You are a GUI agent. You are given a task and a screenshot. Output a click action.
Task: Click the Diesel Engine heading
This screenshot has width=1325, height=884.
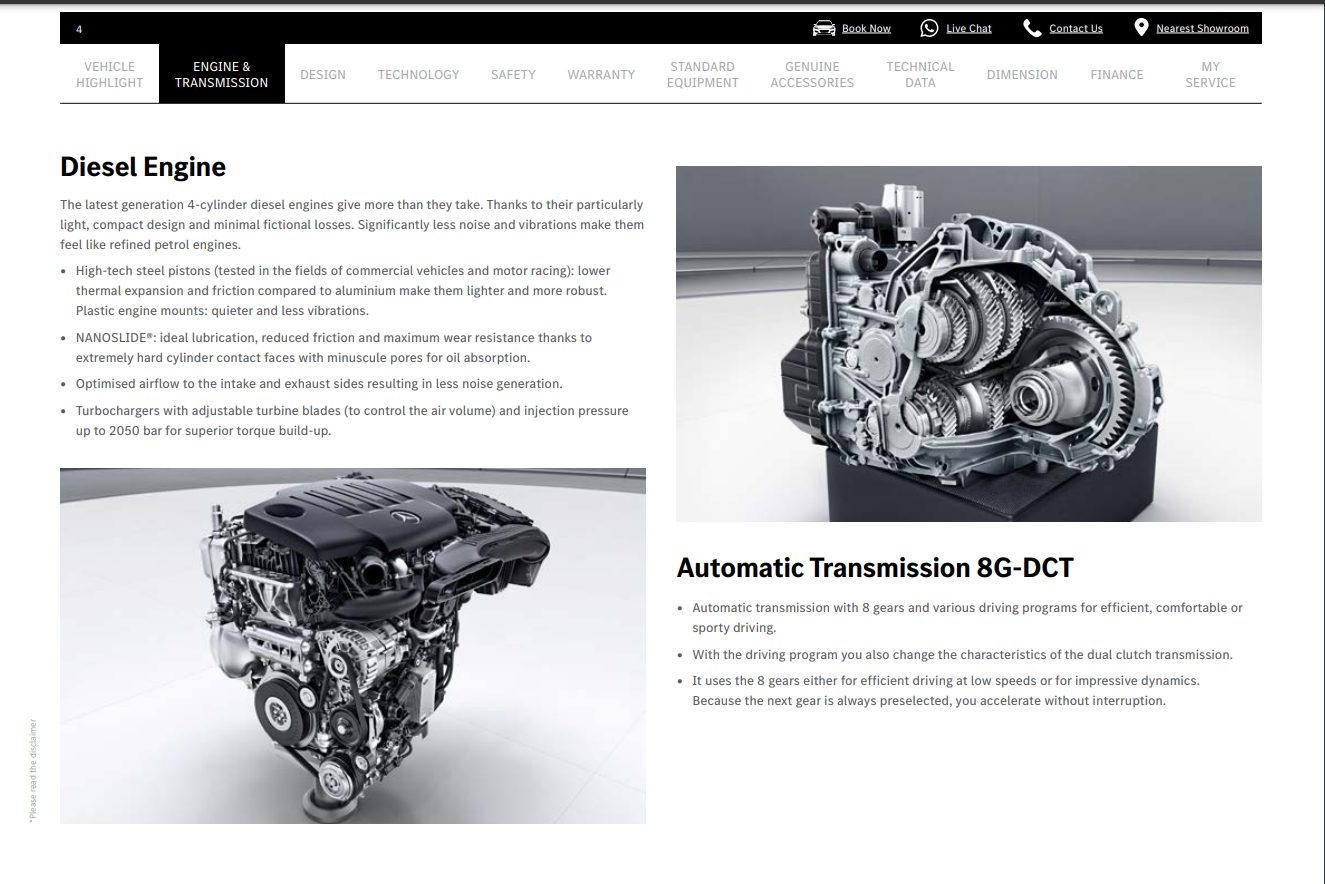143,166
